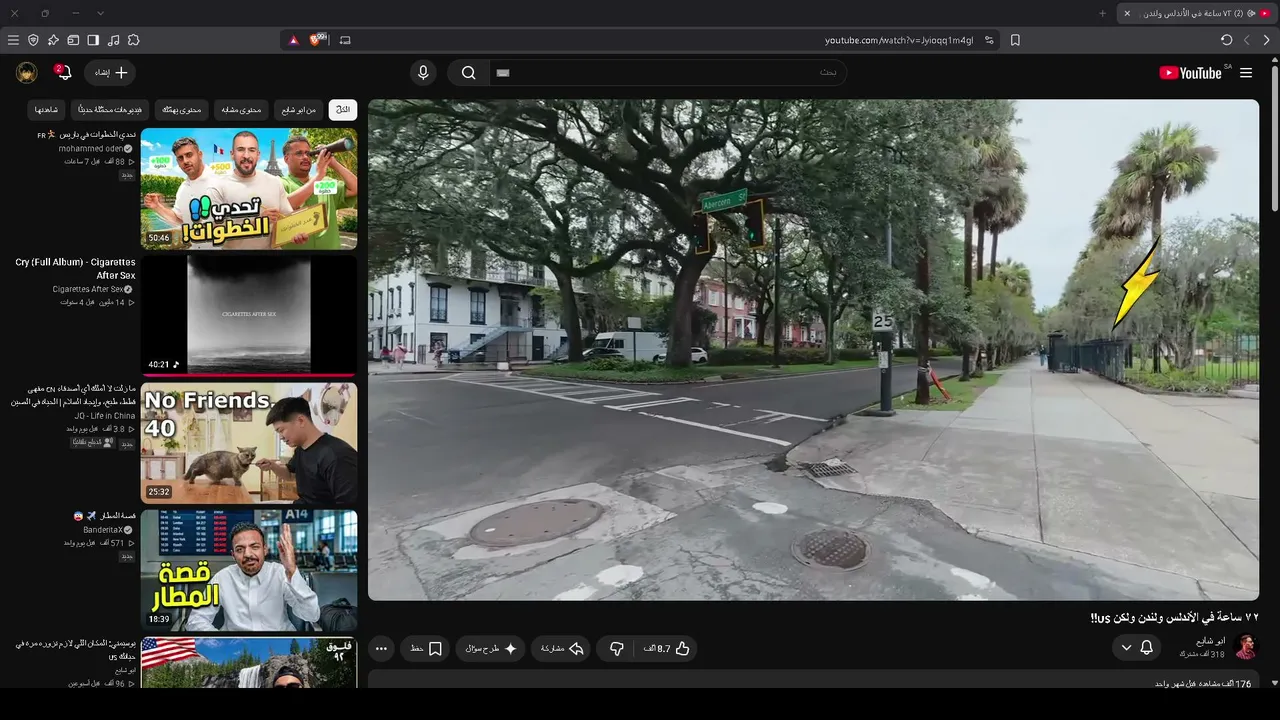Open Brave Shields lion icon

tap(318, 40)
